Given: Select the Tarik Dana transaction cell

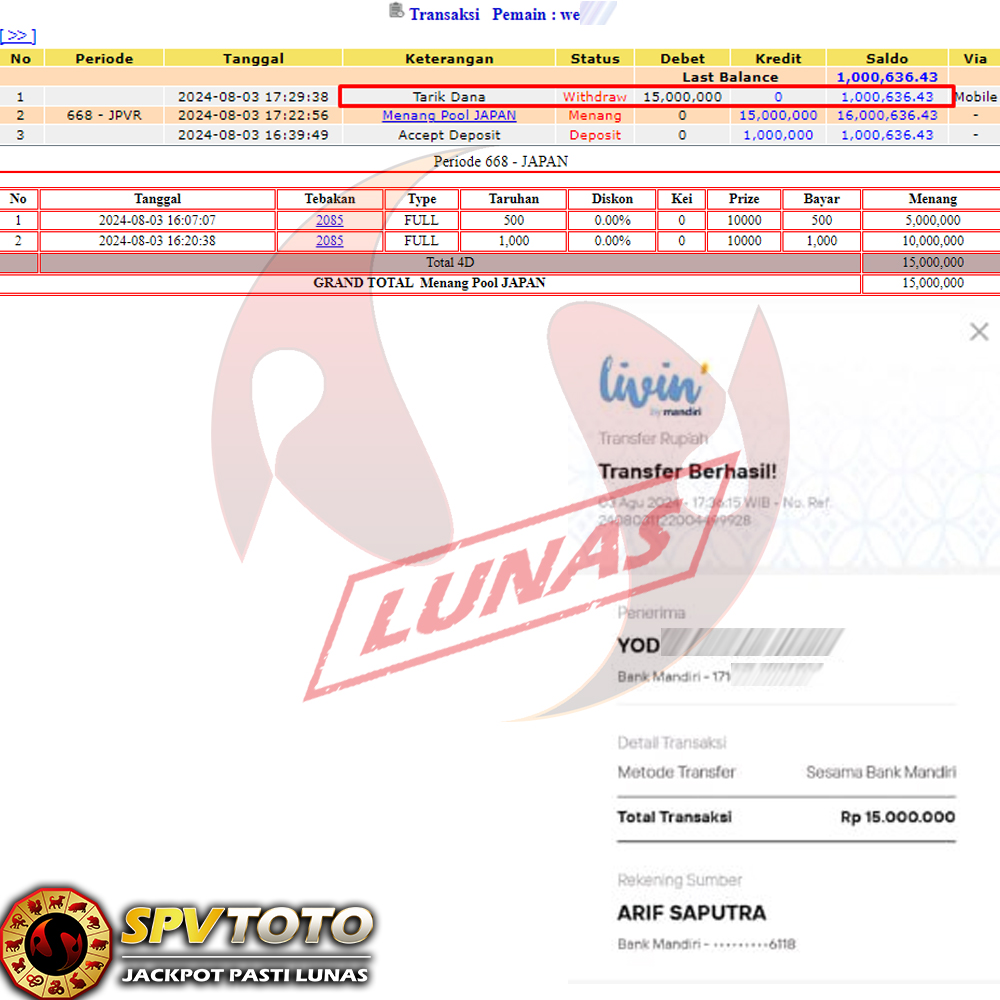Looking at the screenshot, I should pos(449,97).
